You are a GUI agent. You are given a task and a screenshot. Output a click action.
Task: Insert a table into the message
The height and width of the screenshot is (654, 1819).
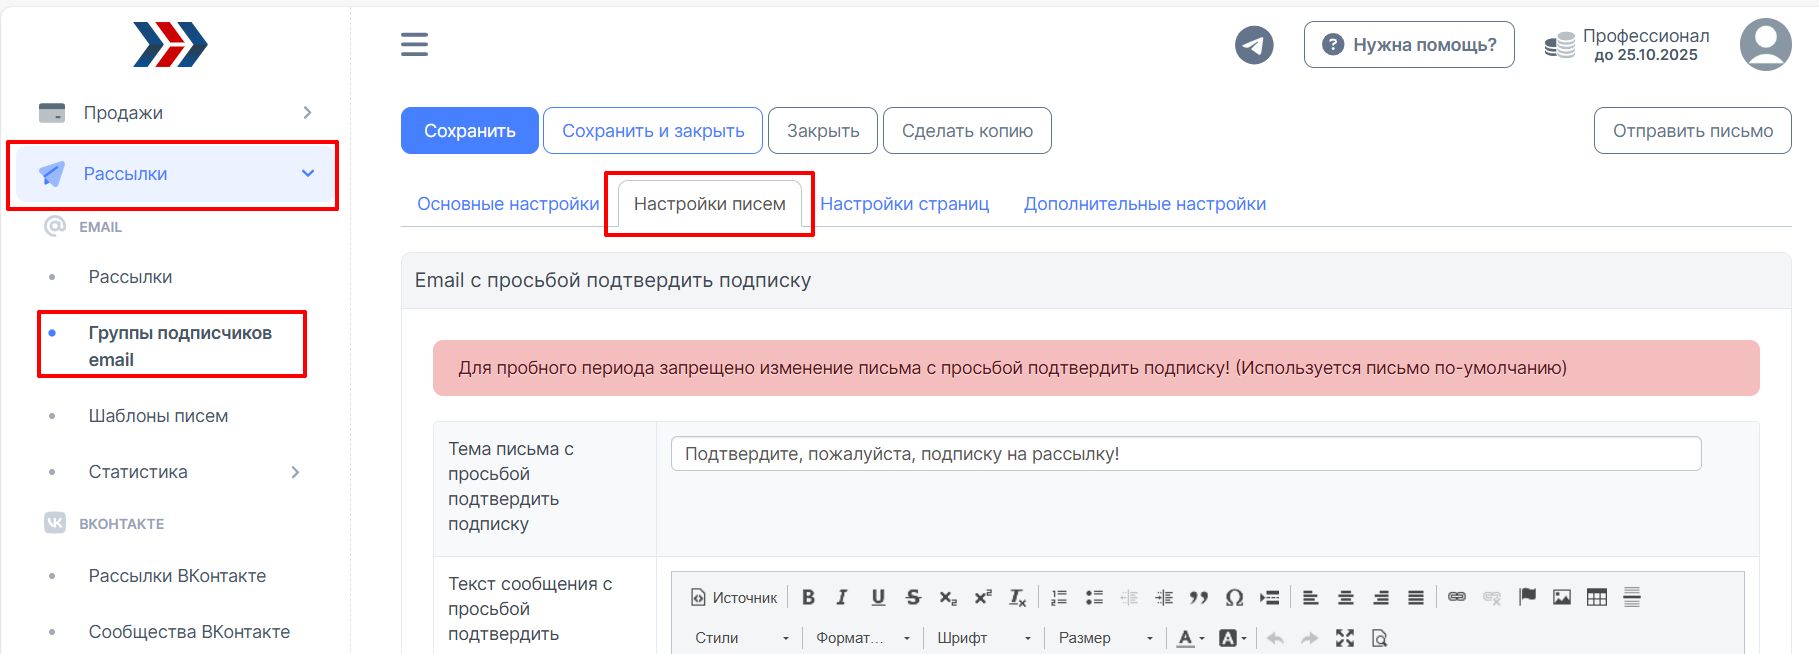tap(1597, 597)
